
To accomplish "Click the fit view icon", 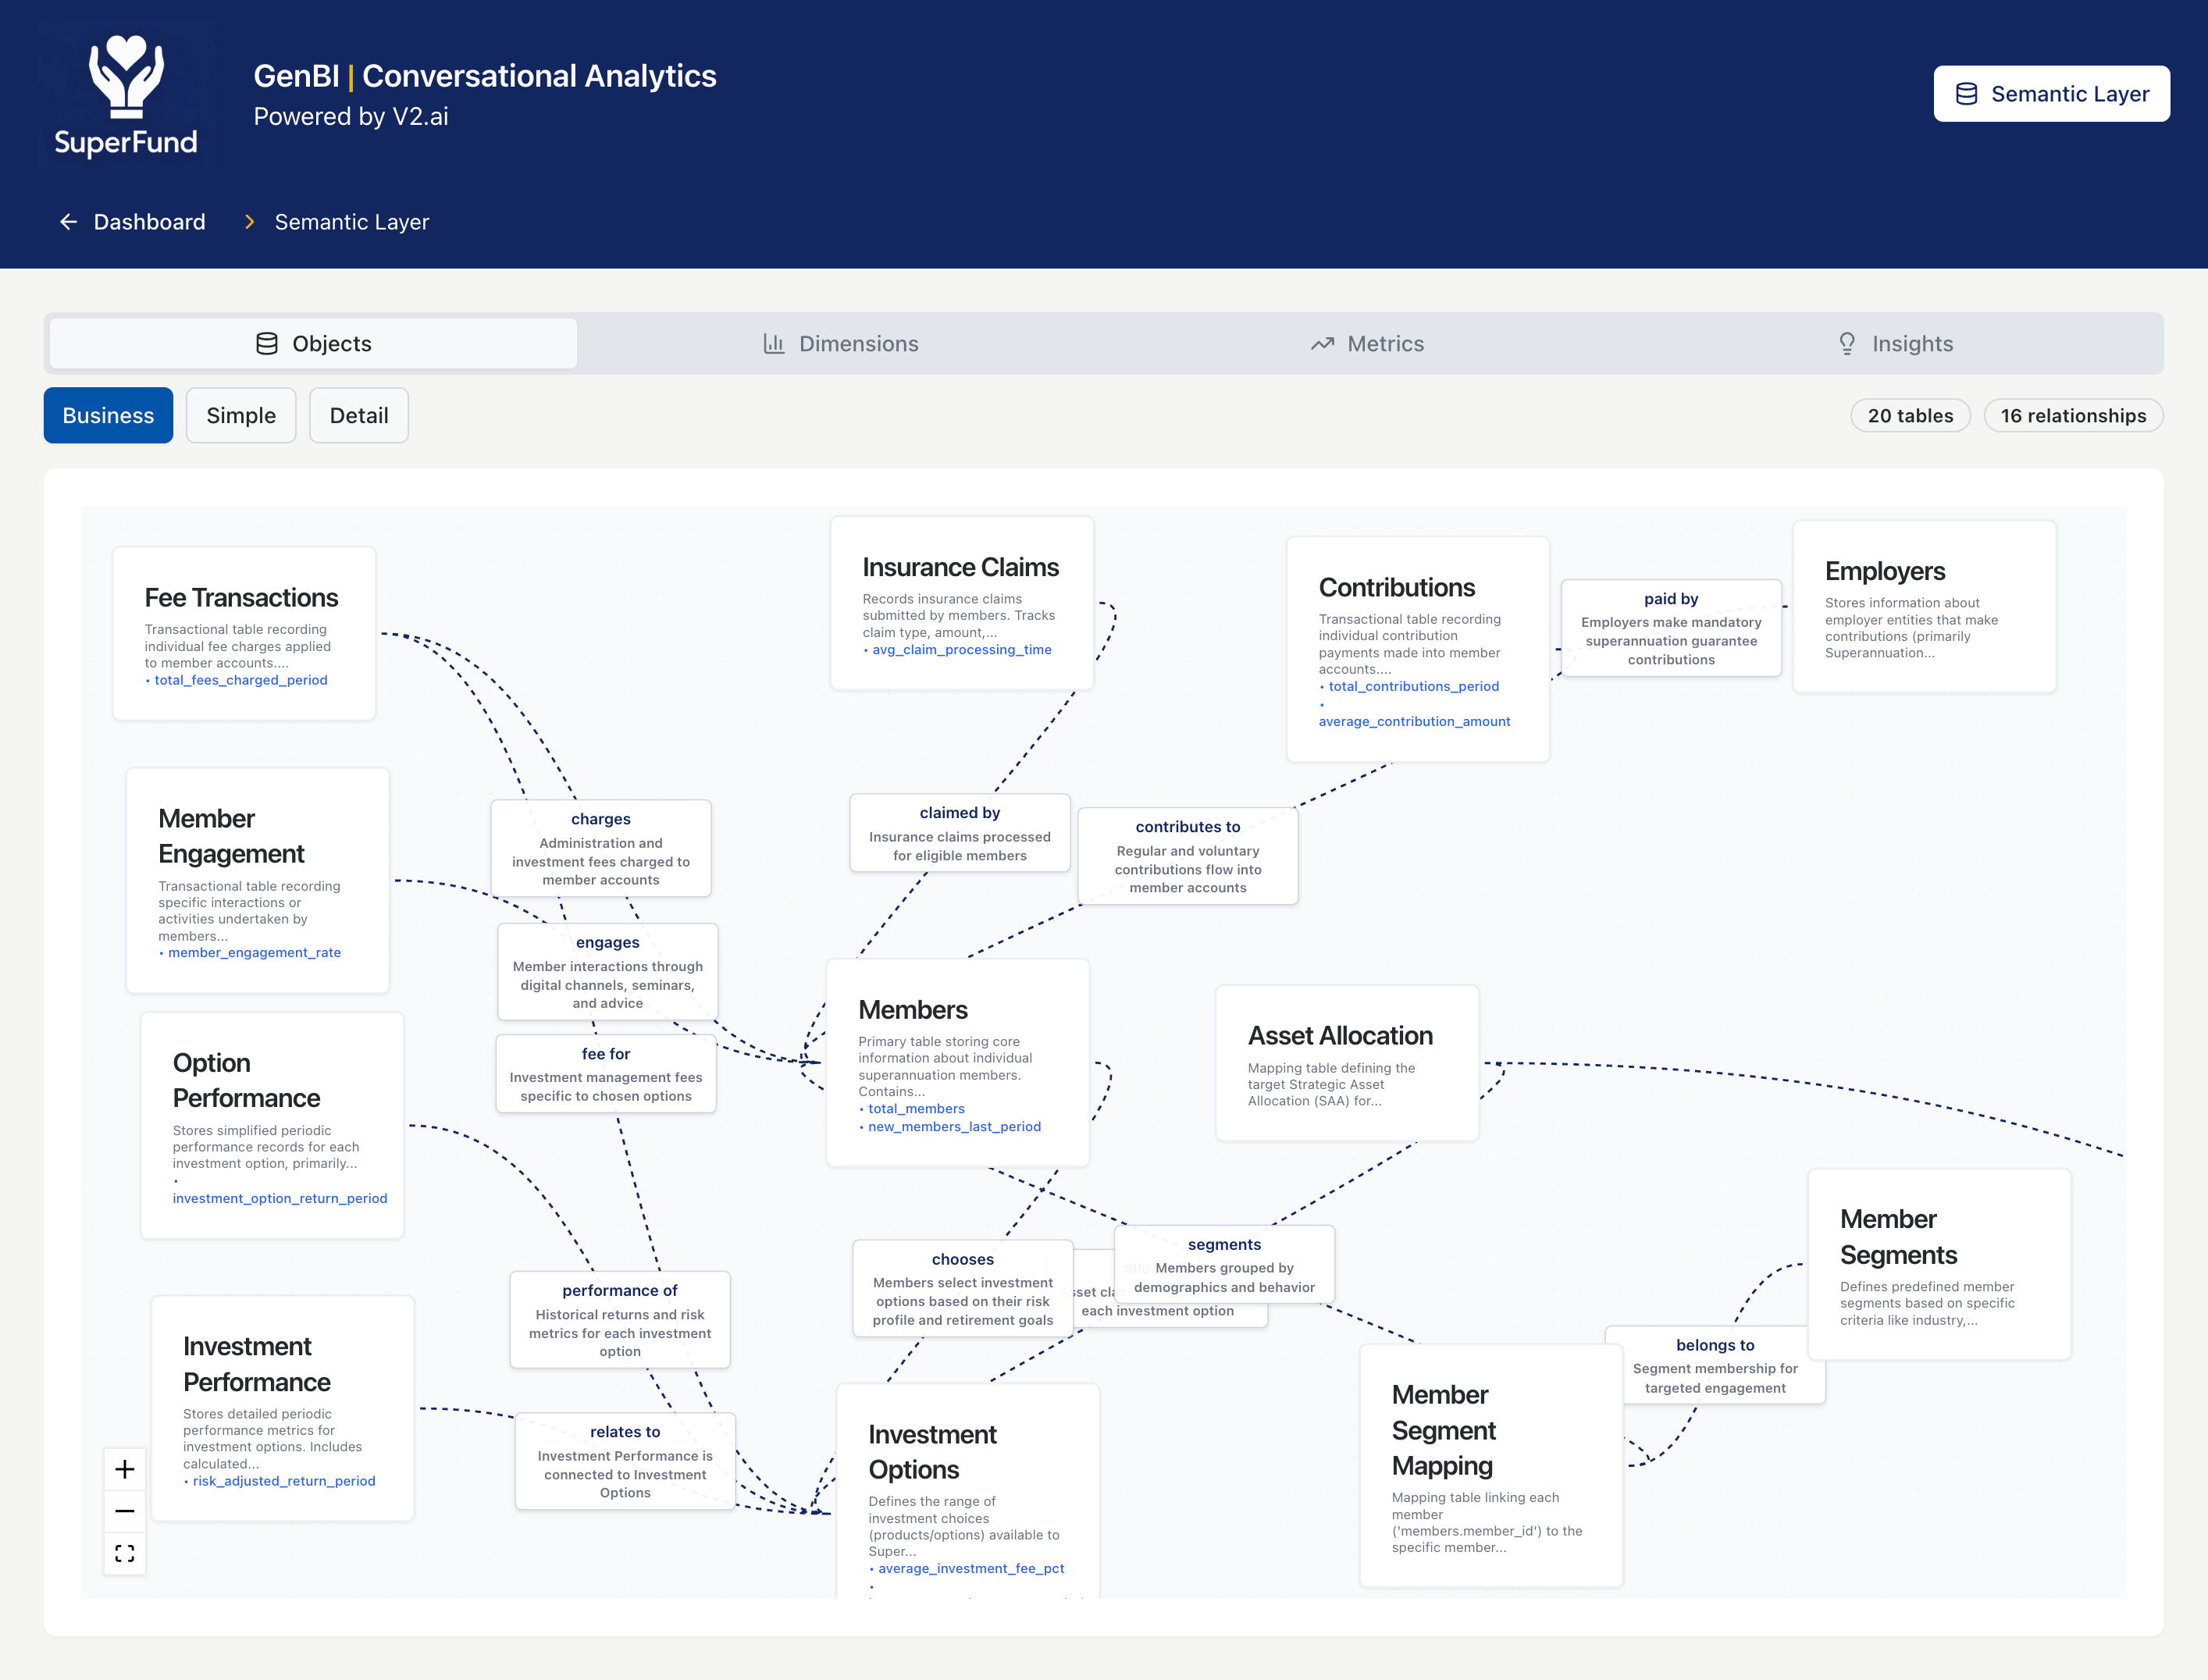I will click(125, 1553).
